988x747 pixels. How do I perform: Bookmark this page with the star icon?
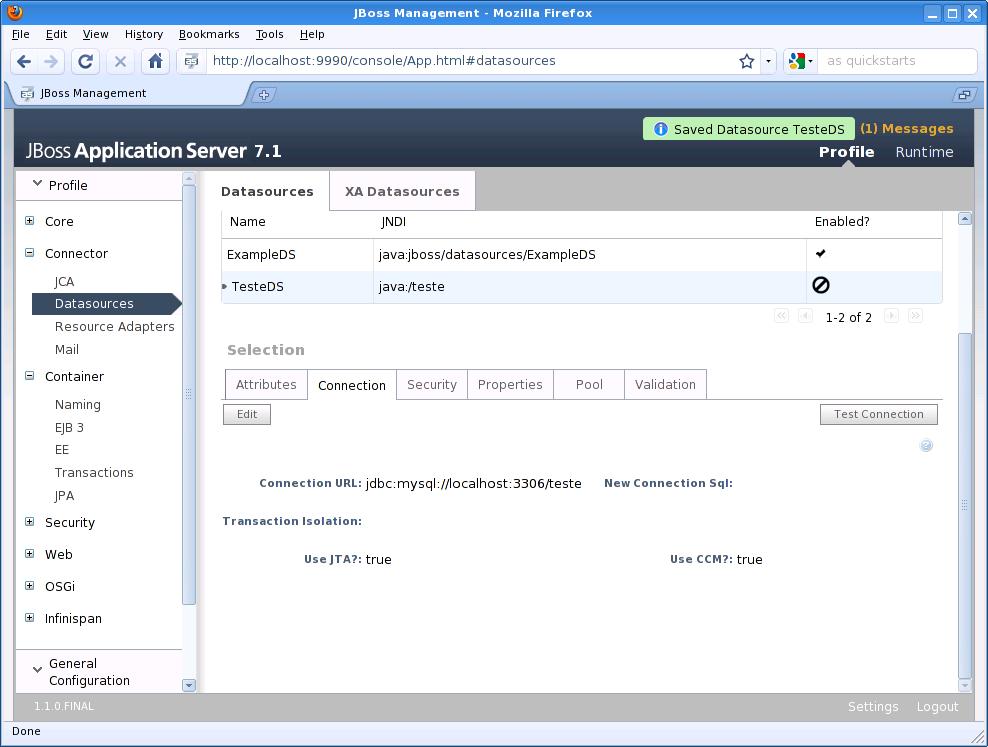tap(747, 61)
